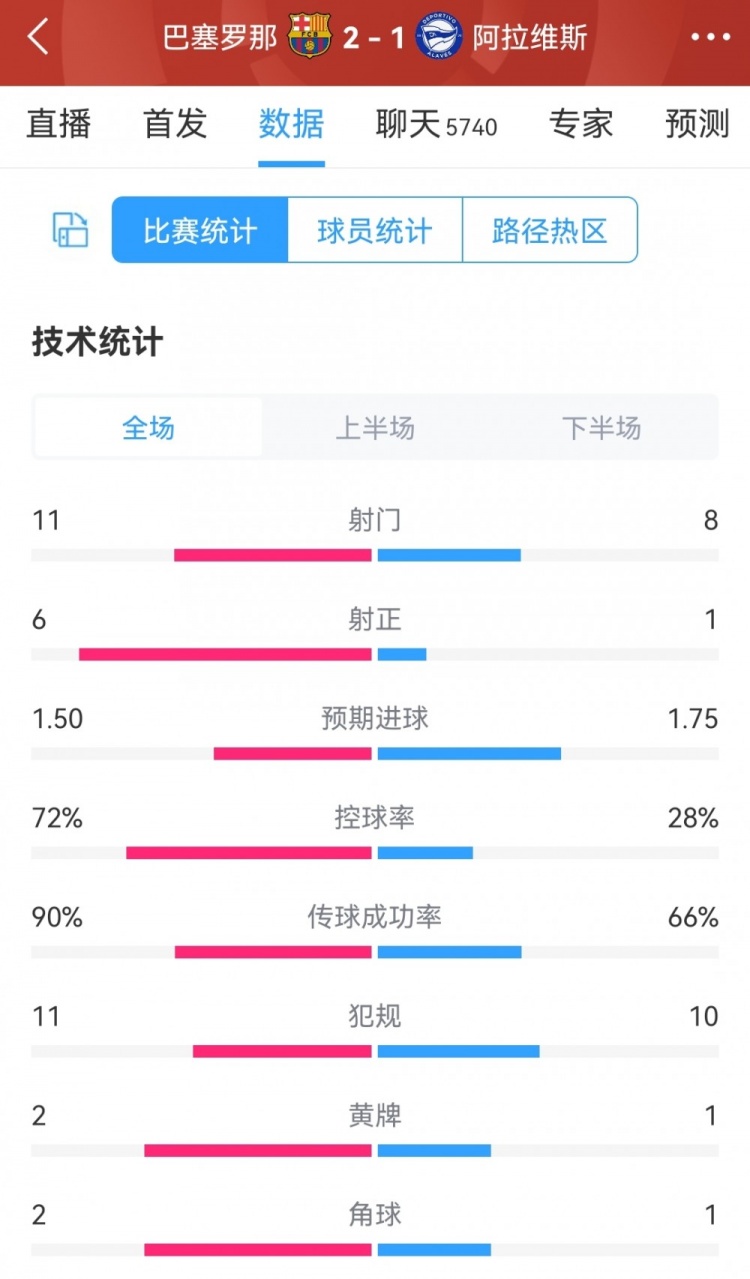Go to the 专家 experts section
Screen dimensions: 750x1279
tap(581, 124)
